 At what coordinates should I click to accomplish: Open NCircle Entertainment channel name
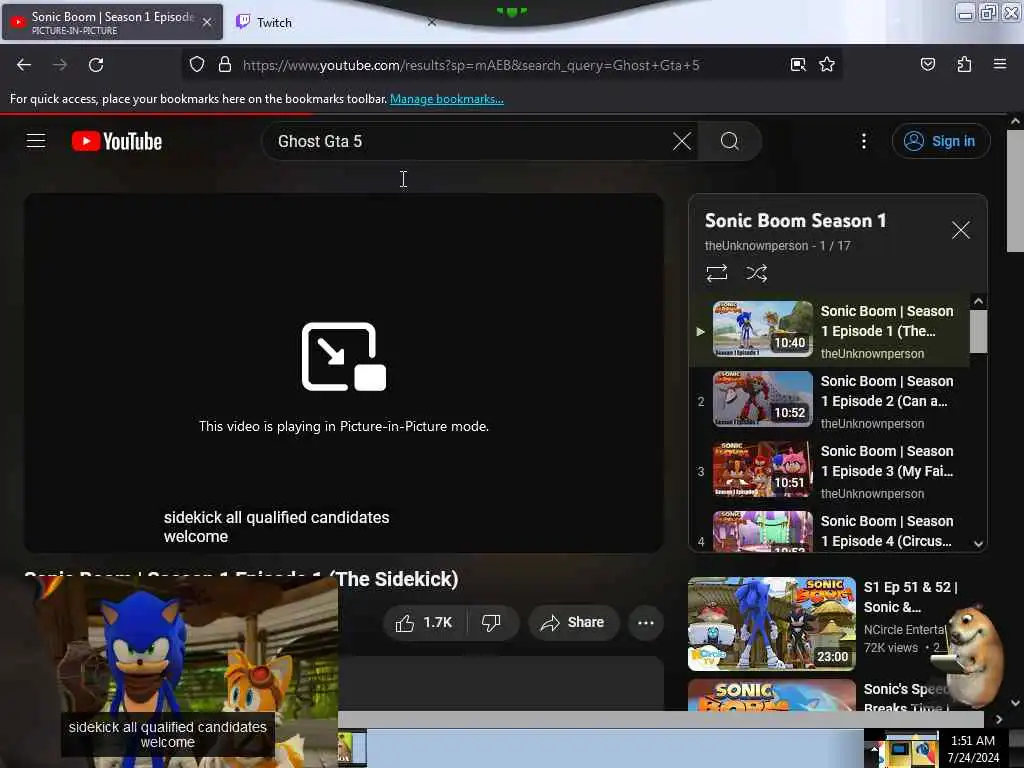click(x=904, y=630)
